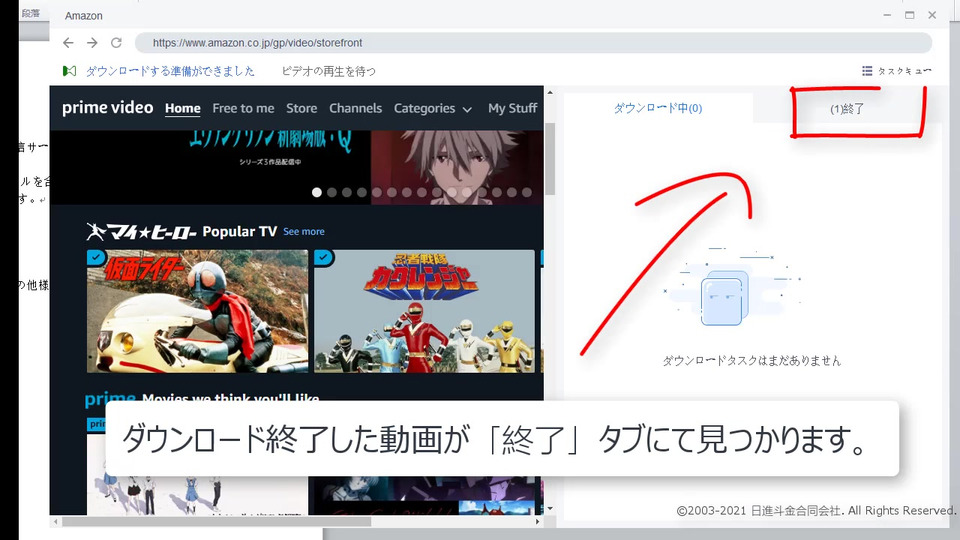Toggle the checkmark on the Kamen Rider thumbnail
The image size is (960, 540).
pos(96,257)
